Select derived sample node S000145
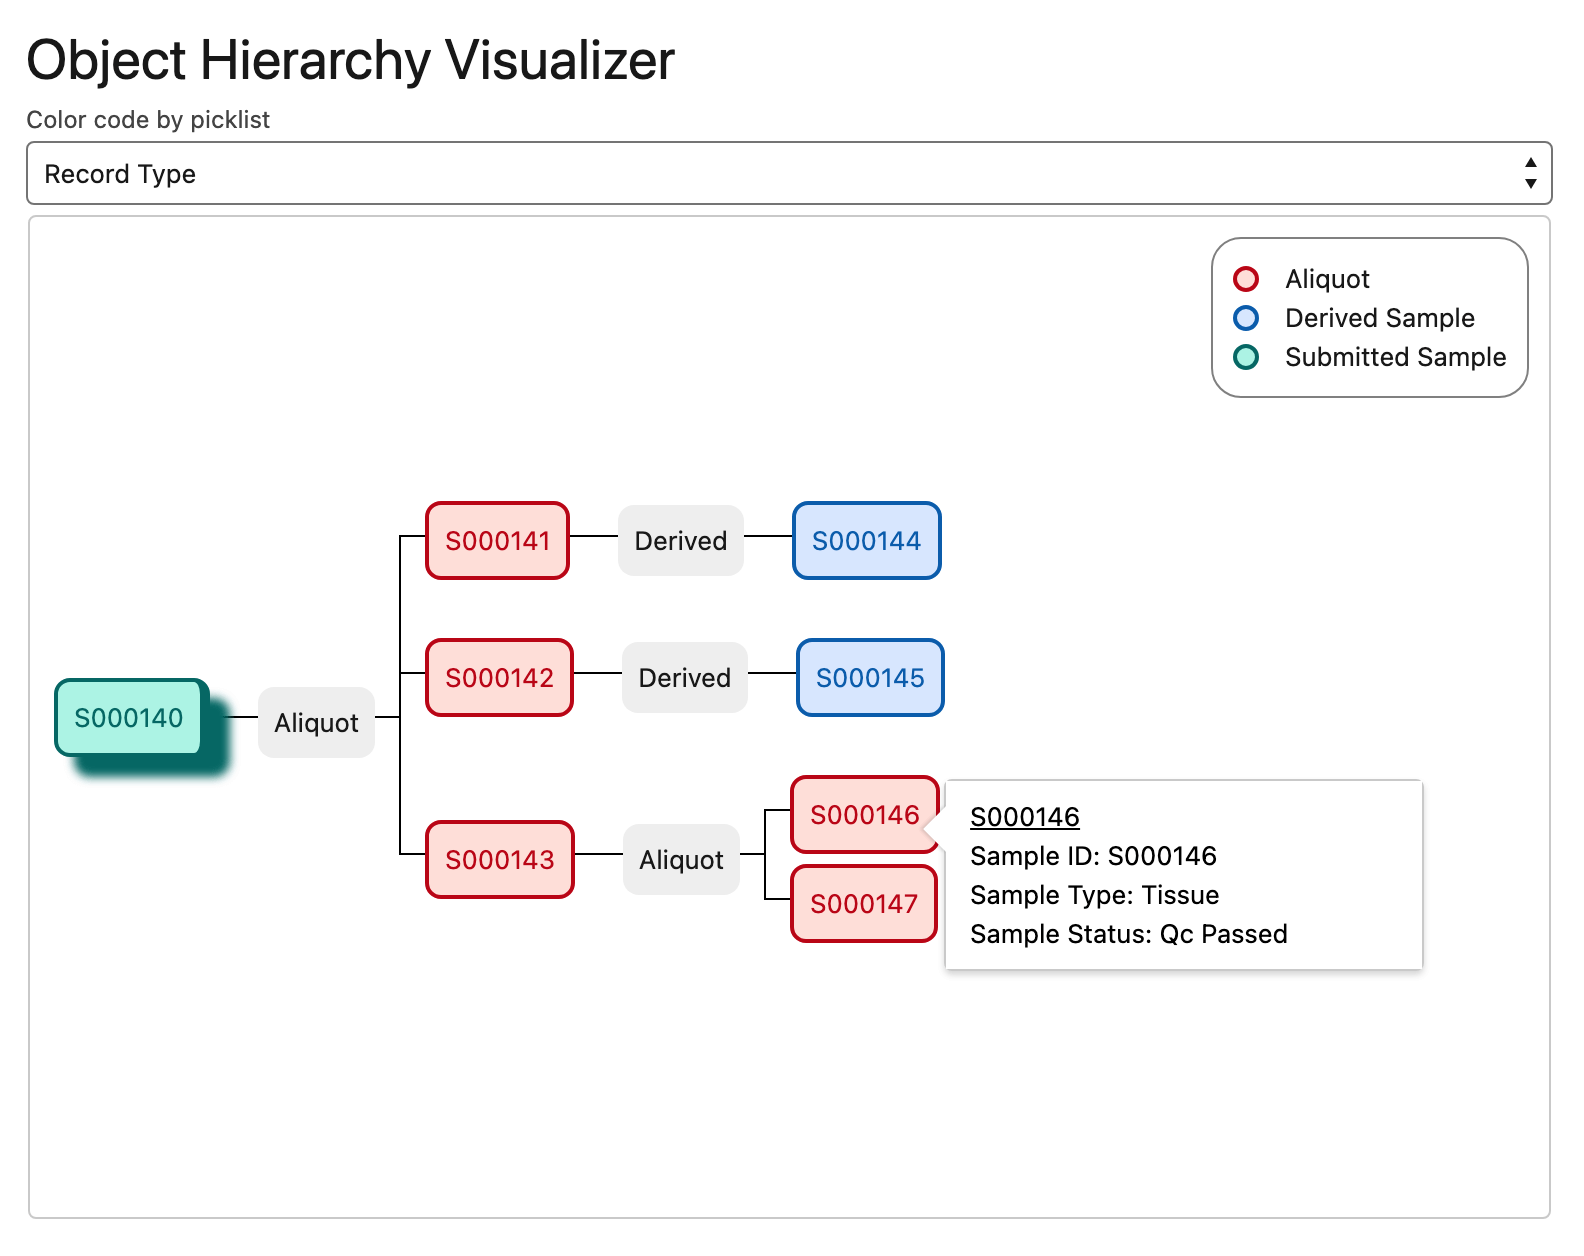This screenshot has height=1256, width=1584. [x=870, y=678]
